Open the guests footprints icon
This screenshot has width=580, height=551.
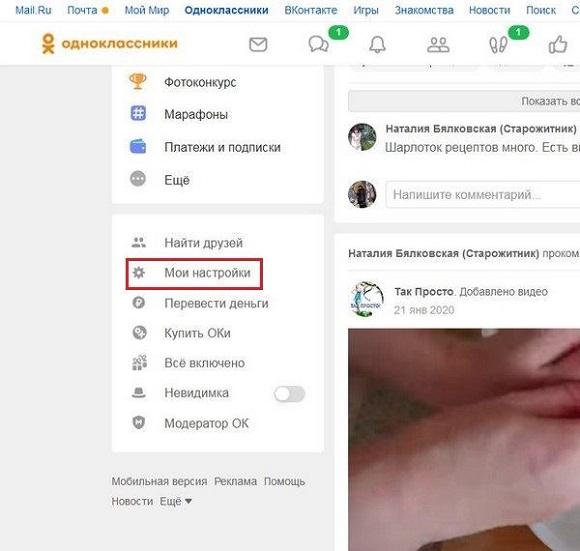point(498,45)
